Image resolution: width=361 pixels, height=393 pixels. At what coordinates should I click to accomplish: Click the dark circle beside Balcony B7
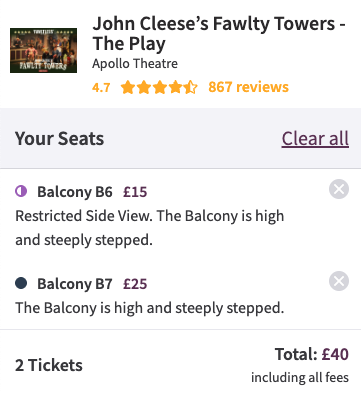tap(21, 283)
